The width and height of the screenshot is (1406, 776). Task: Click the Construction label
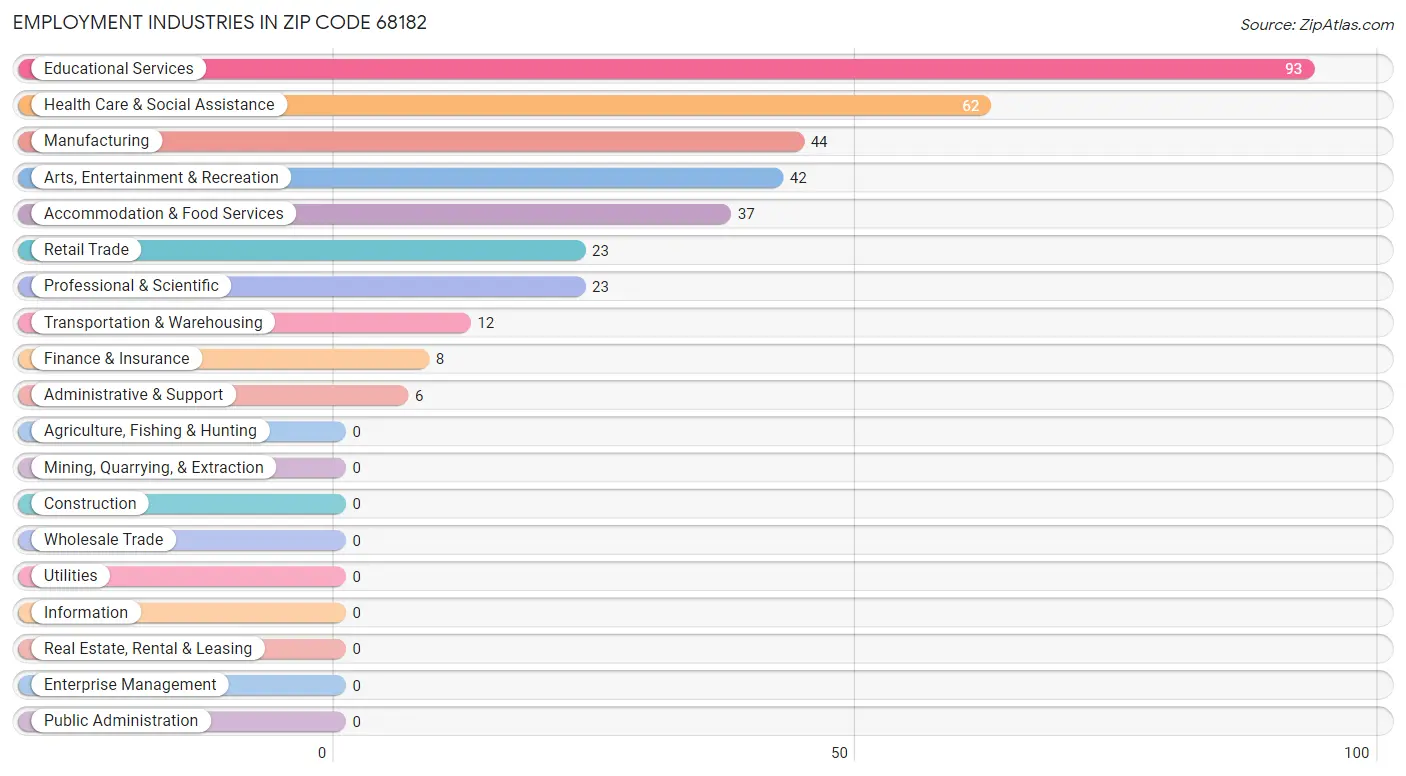[x=90, y=504]
